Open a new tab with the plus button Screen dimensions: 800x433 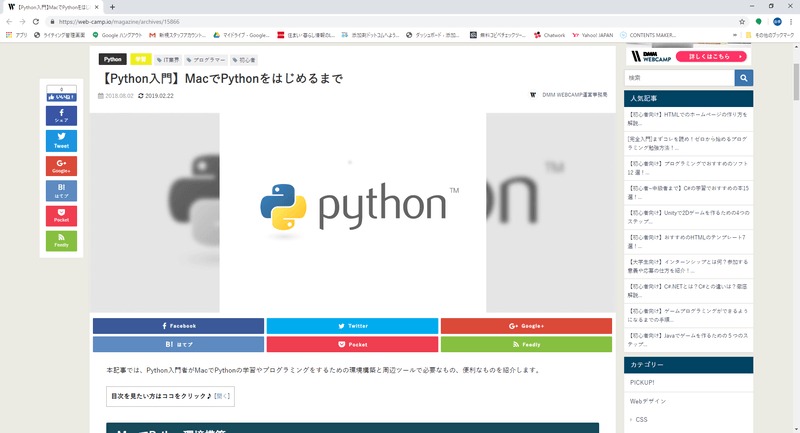coord(112,7)
